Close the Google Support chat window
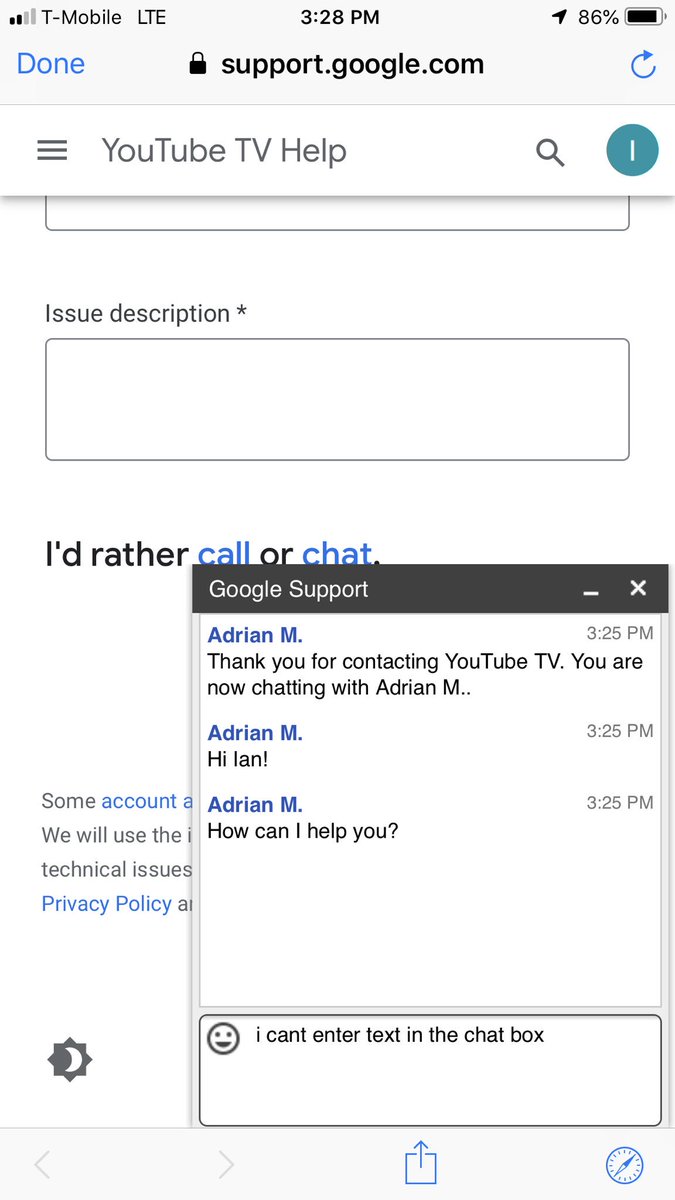This screenshot has height=1200, width=675. pos(638,588)
